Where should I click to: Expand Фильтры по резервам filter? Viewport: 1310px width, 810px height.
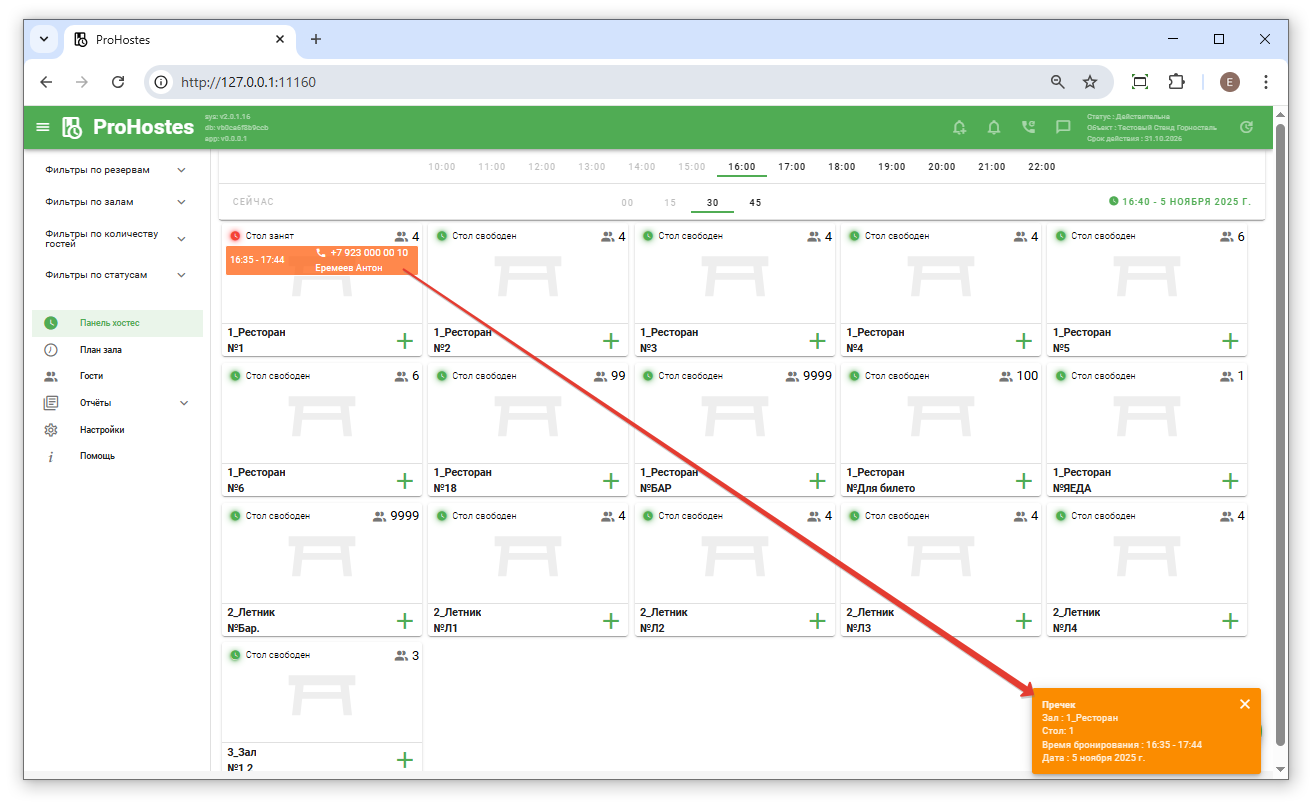tap(181, 170)
